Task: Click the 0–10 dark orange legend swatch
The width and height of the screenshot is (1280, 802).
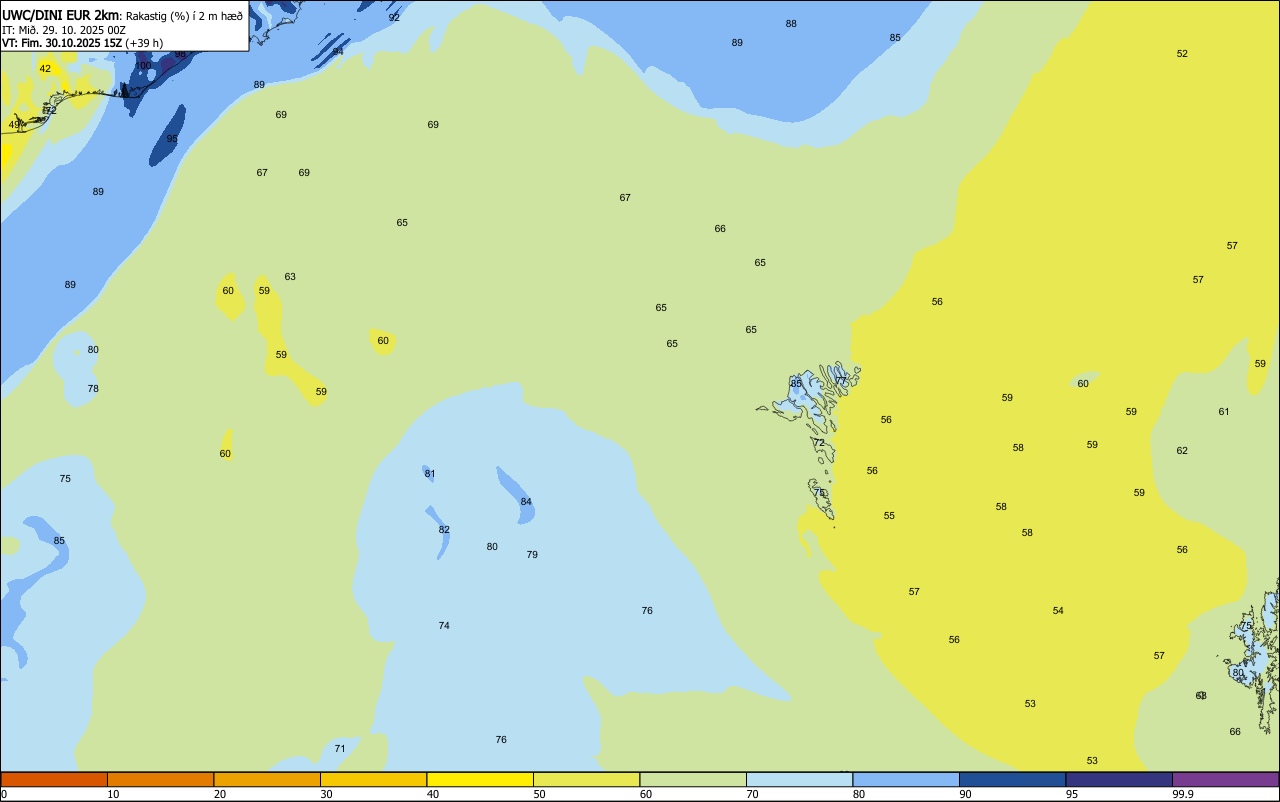Action: 54,779
